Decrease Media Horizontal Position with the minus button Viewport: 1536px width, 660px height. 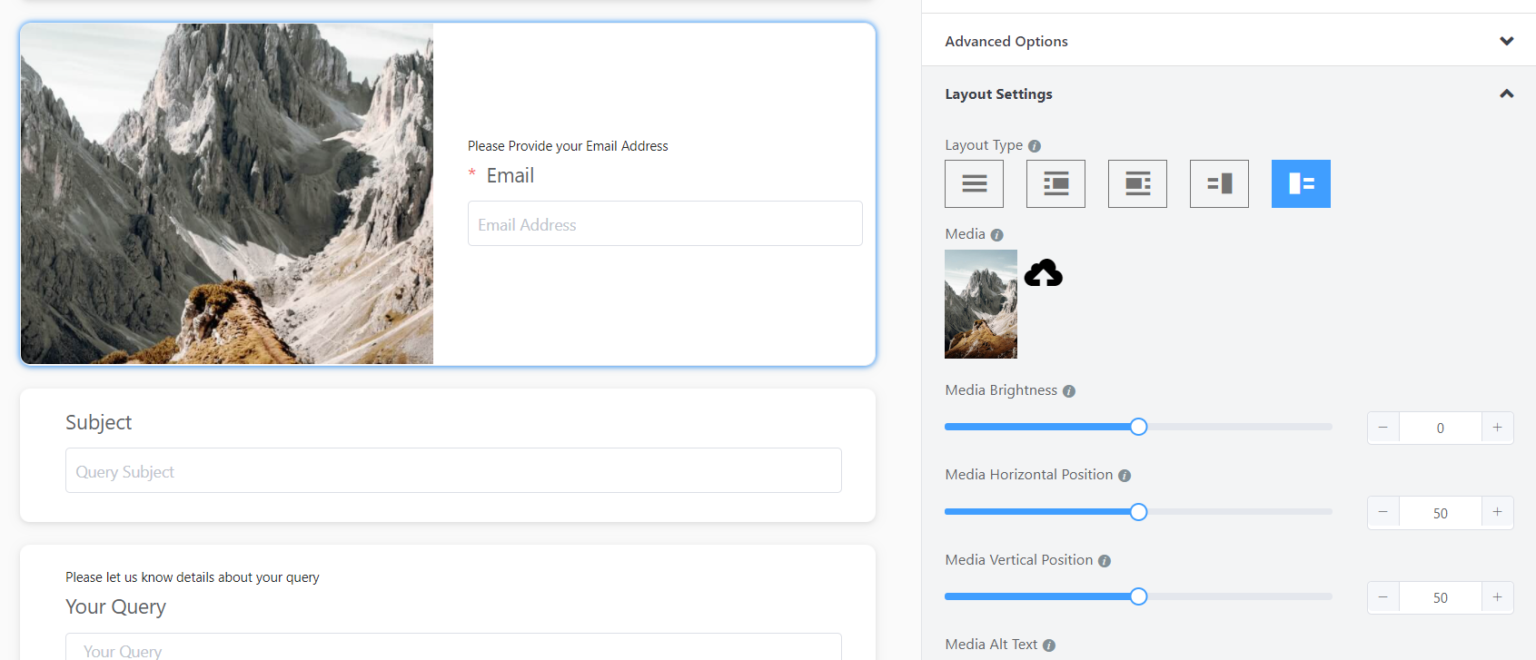pos(1383,512)
